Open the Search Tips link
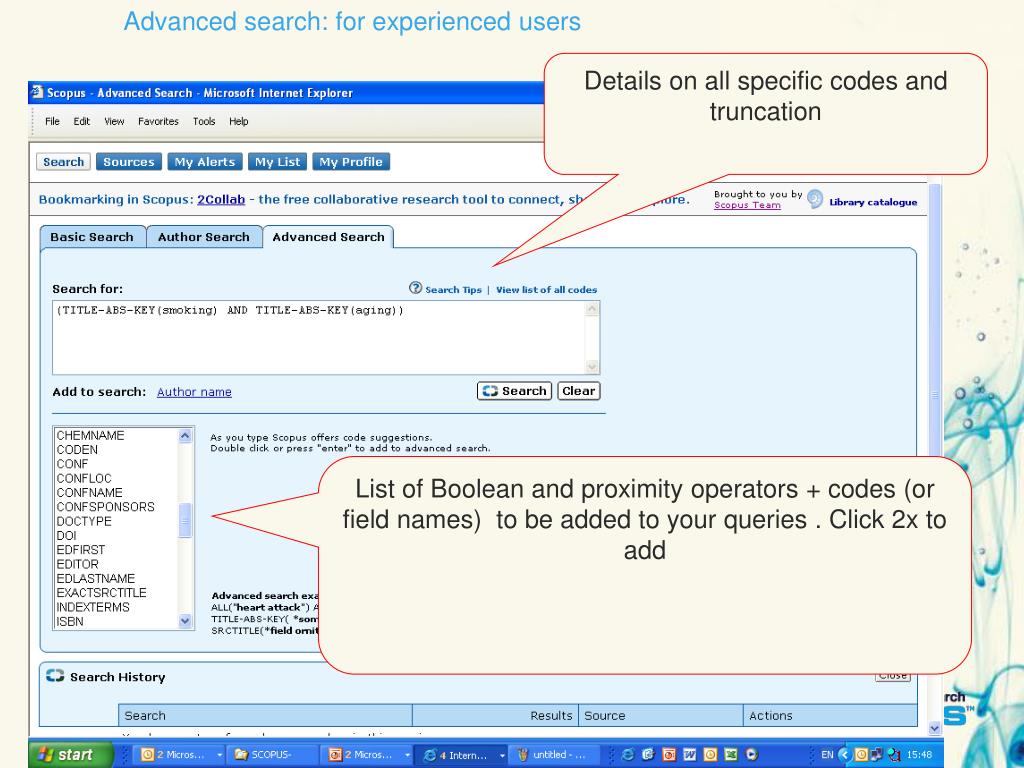1024x768 pixels. pos(453,290)
